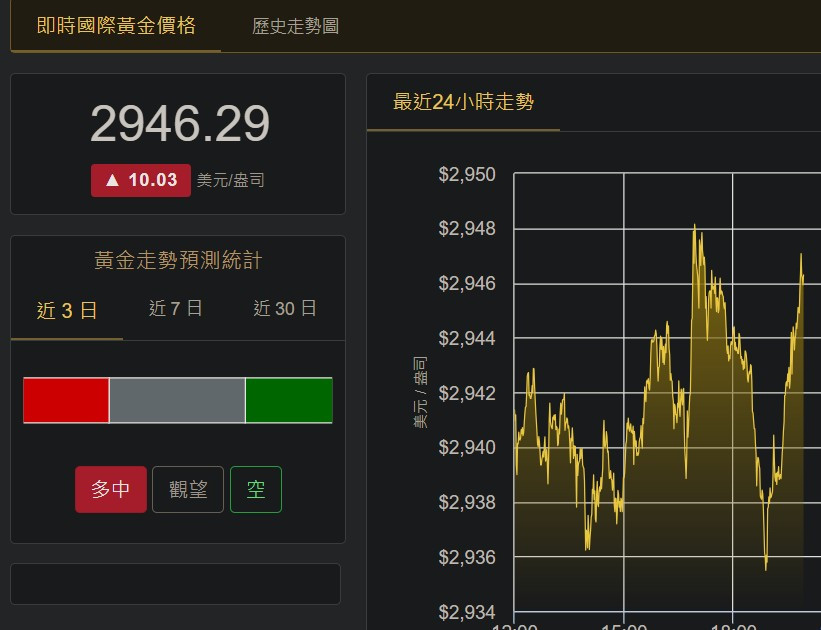Click the 黃金走勢預測統計 heading
This screenshot has width=821, height=630.
(x=178, y=261)
